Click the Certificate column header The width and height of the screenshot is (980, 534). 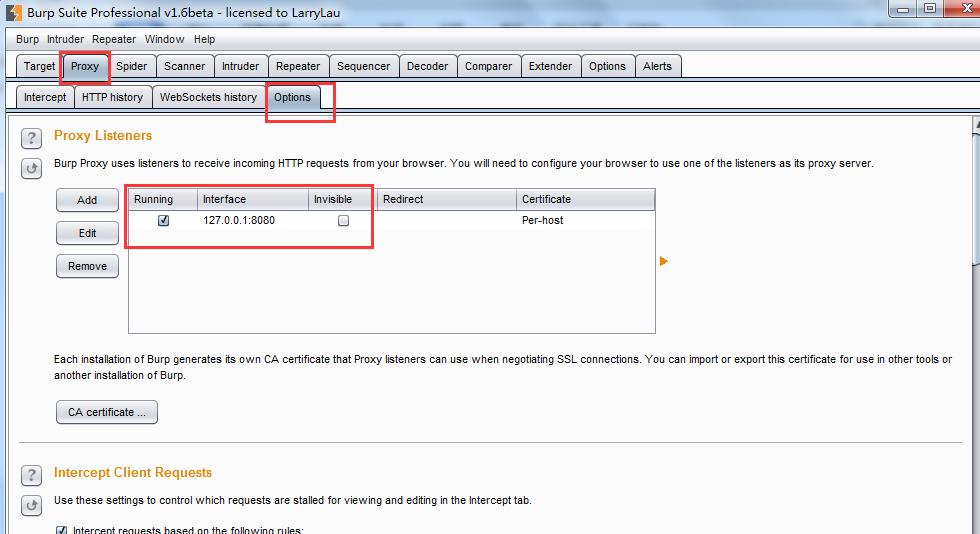click(x=586, y=199)
